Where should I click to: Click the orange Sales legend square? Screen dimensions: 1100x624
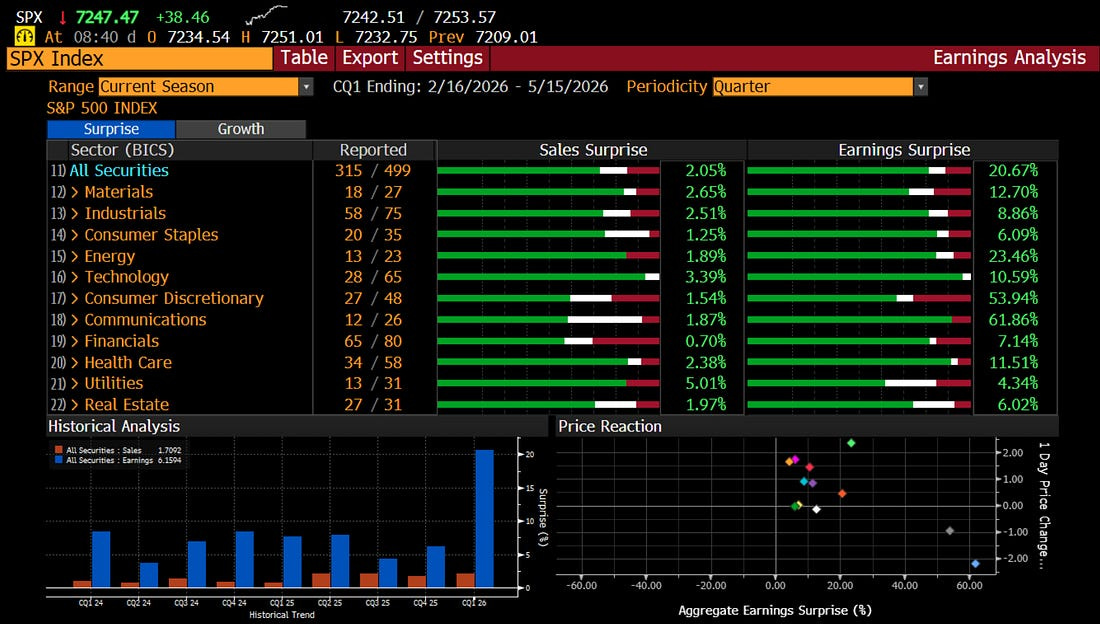tap(59, 451)
